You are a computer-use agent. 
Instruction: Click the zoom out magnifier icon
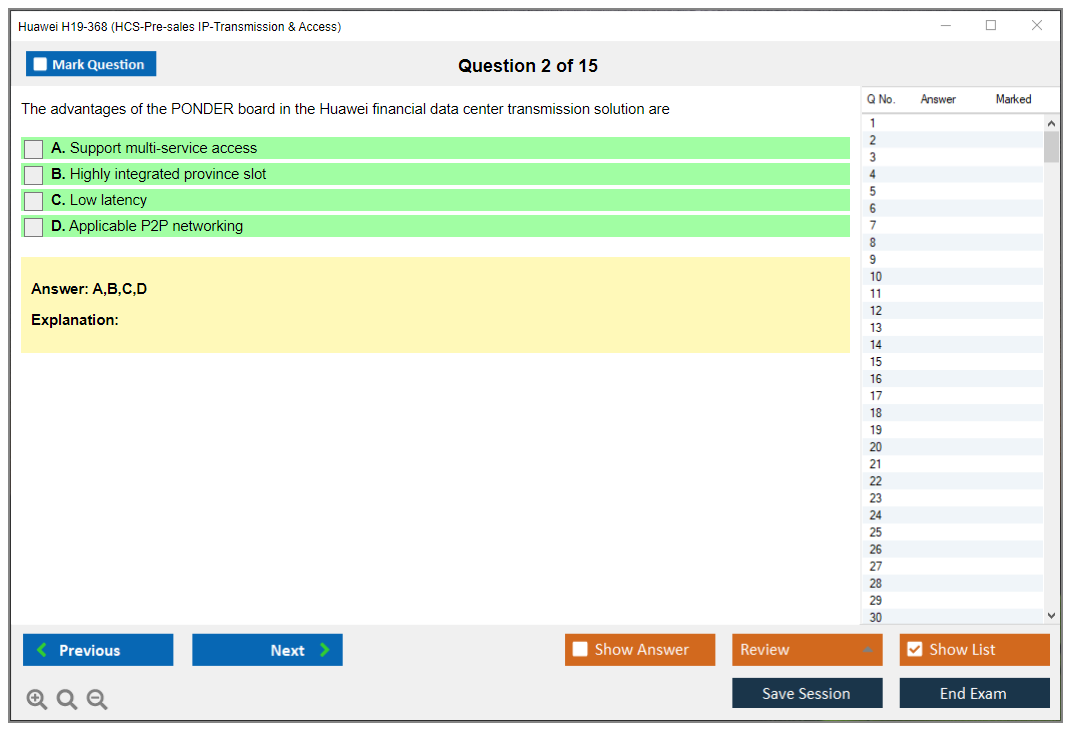coord(97,699)
